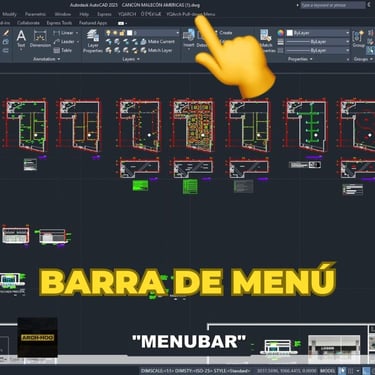Switch to the Featured Apps ribbon tab
This screenshot has height=375, width=375.
93,23
